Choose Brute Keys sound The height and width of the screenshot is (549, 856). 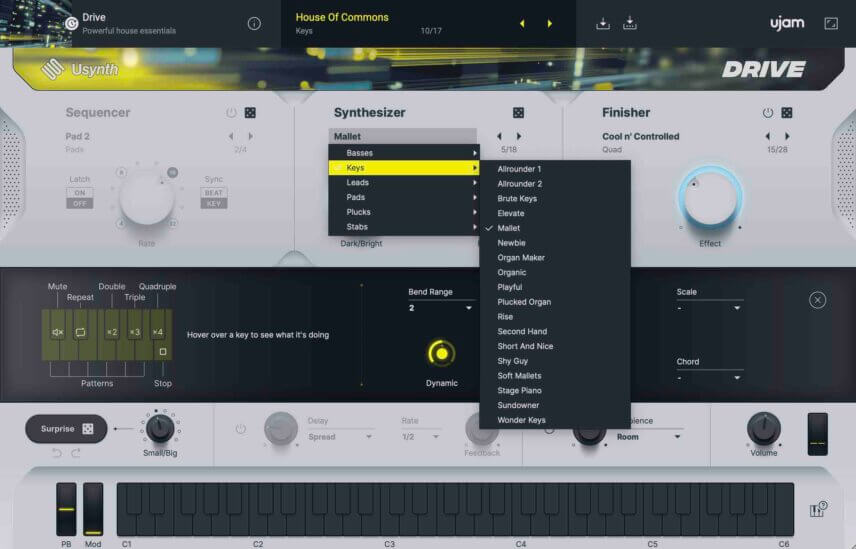tap(555, 199)
